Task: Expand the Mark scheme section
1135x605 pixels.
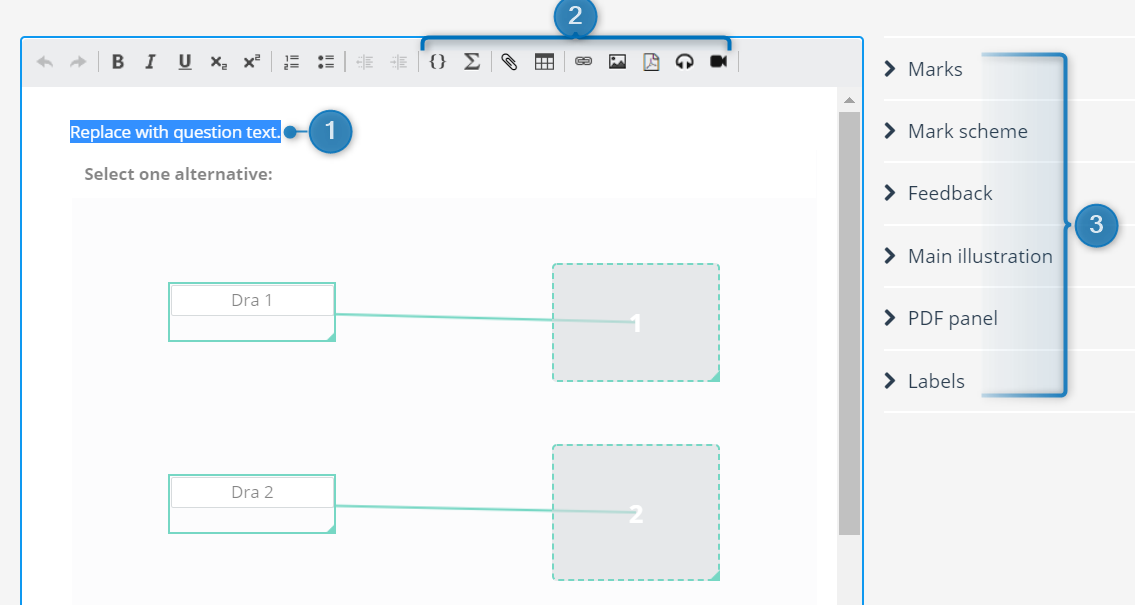Action: pos(966,131)
